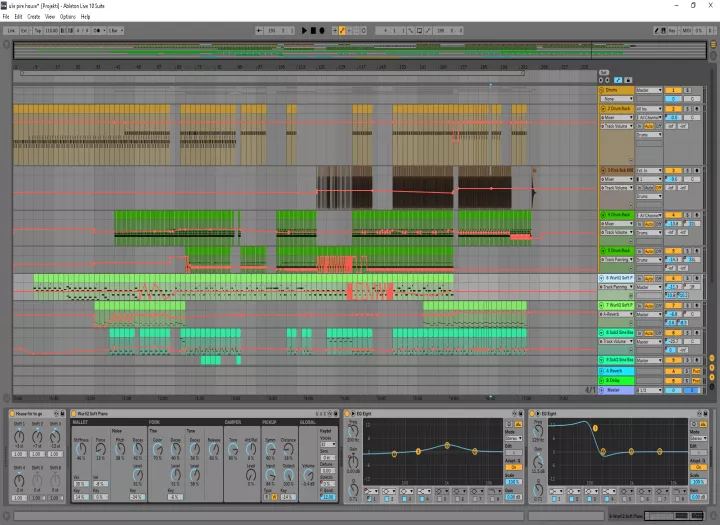
Task: Click filter point 1 in second EQ Eight display
Action: point(595,428)
